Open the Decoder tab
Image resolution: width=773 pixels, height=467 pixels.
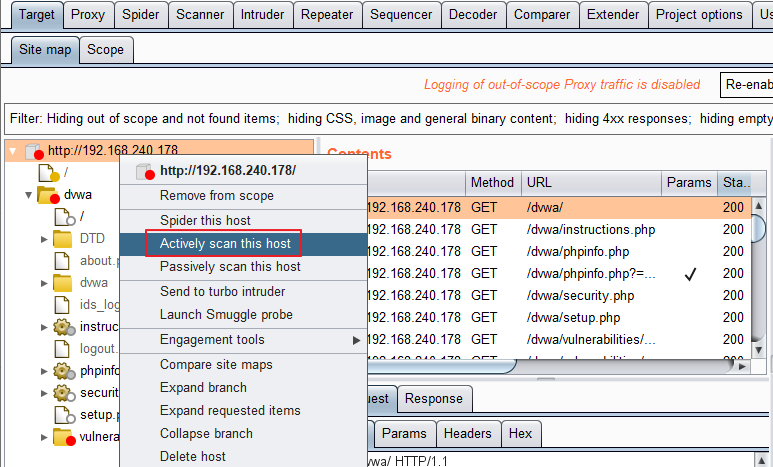(473, 15)
